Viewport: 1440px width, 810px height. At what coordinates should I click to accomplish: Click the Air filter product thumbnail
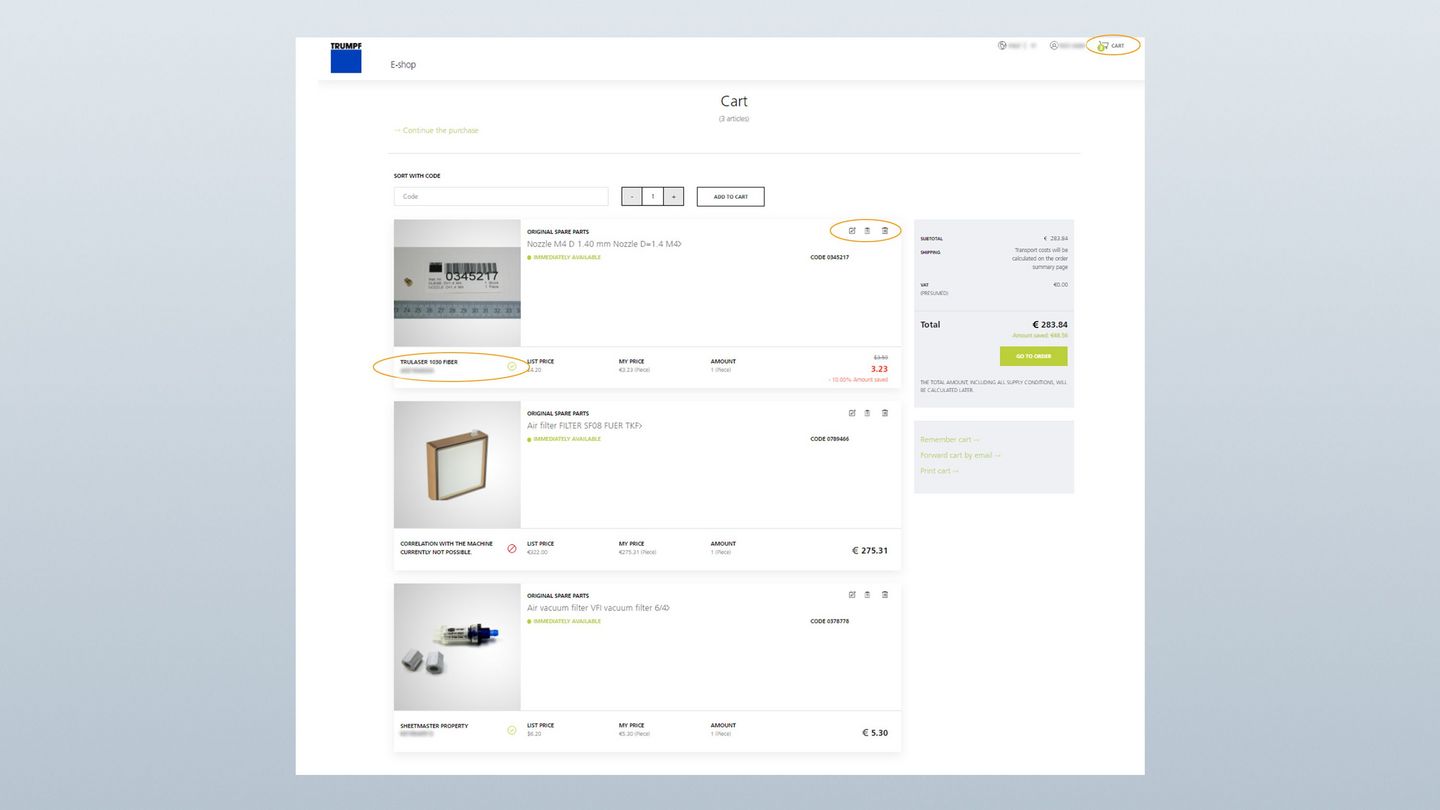(x=457, y=465)
